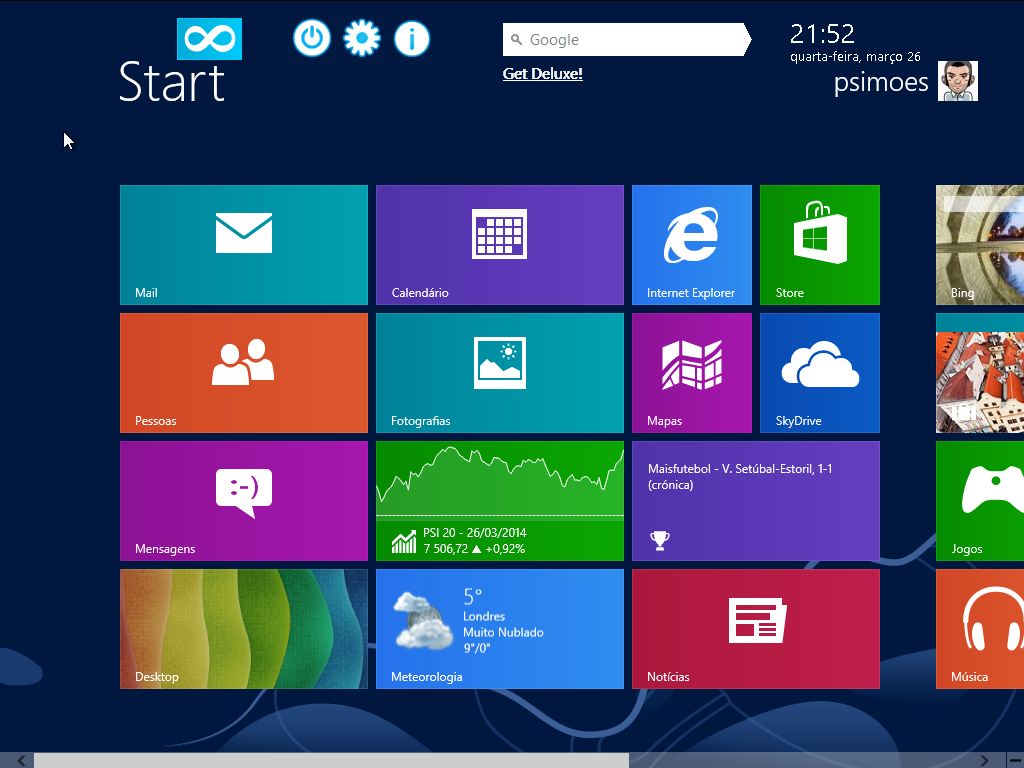Screen dimensions: 1024x768
Task: Open the Fotografias tile
Action: pyautogui.click(x=500, y=373)
